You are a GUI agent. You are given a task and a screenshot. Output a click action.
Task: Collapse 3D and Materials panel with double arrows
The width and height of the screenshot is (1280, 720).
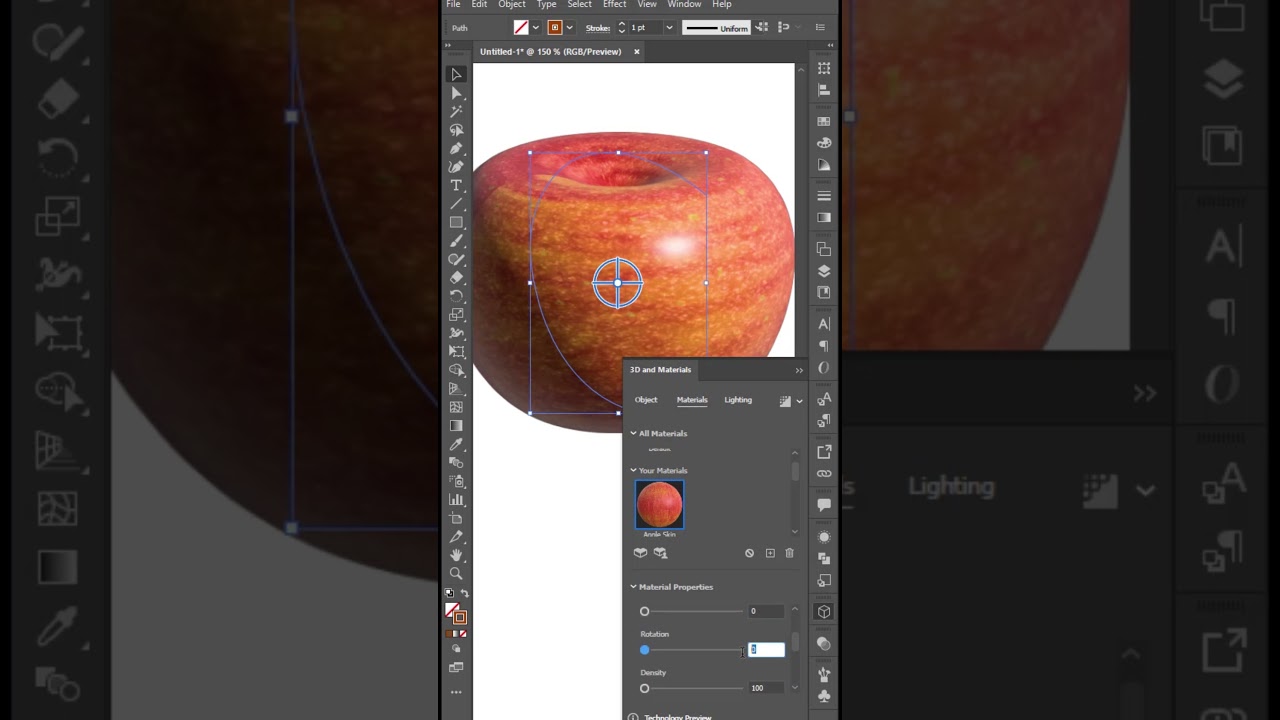coord(799,370)
